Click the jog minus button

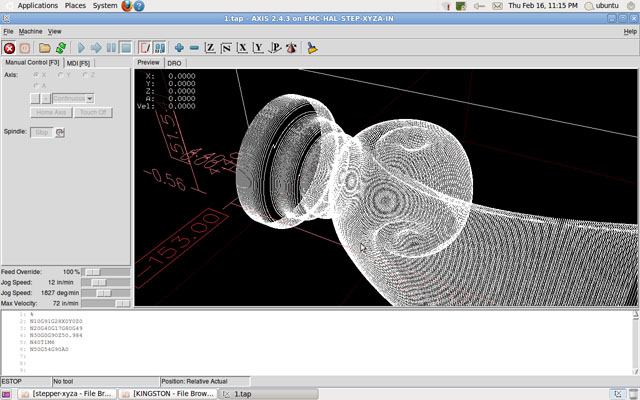(35, 99)
